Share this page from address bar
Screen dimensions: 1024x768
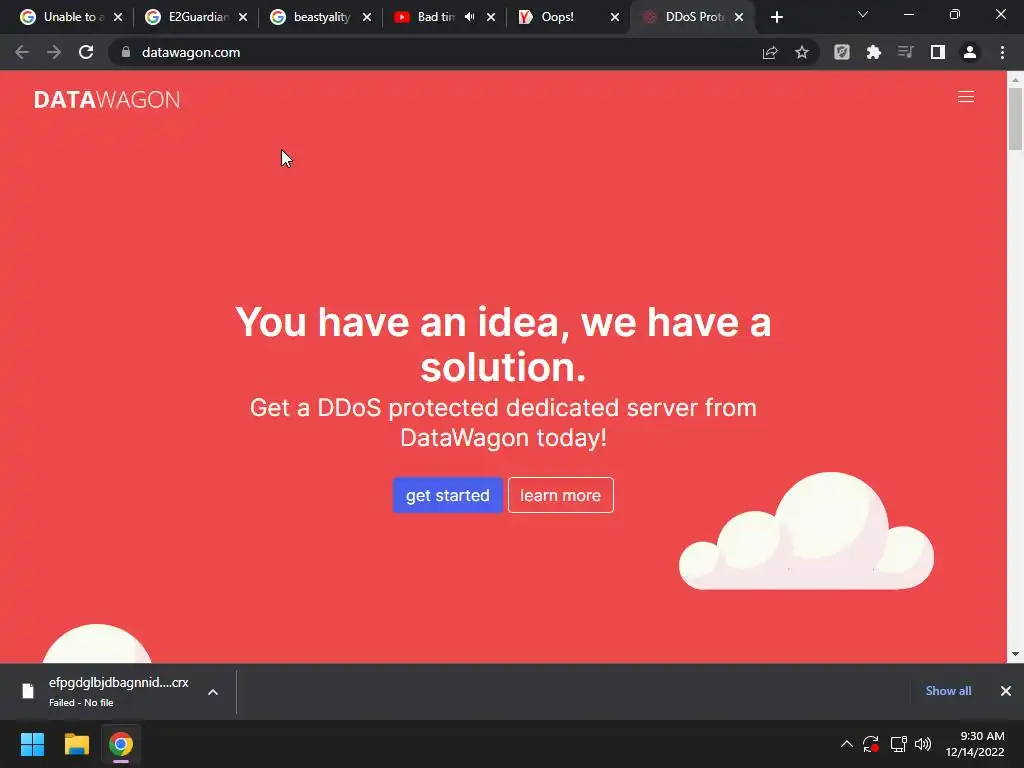click(x=770, y=52)
